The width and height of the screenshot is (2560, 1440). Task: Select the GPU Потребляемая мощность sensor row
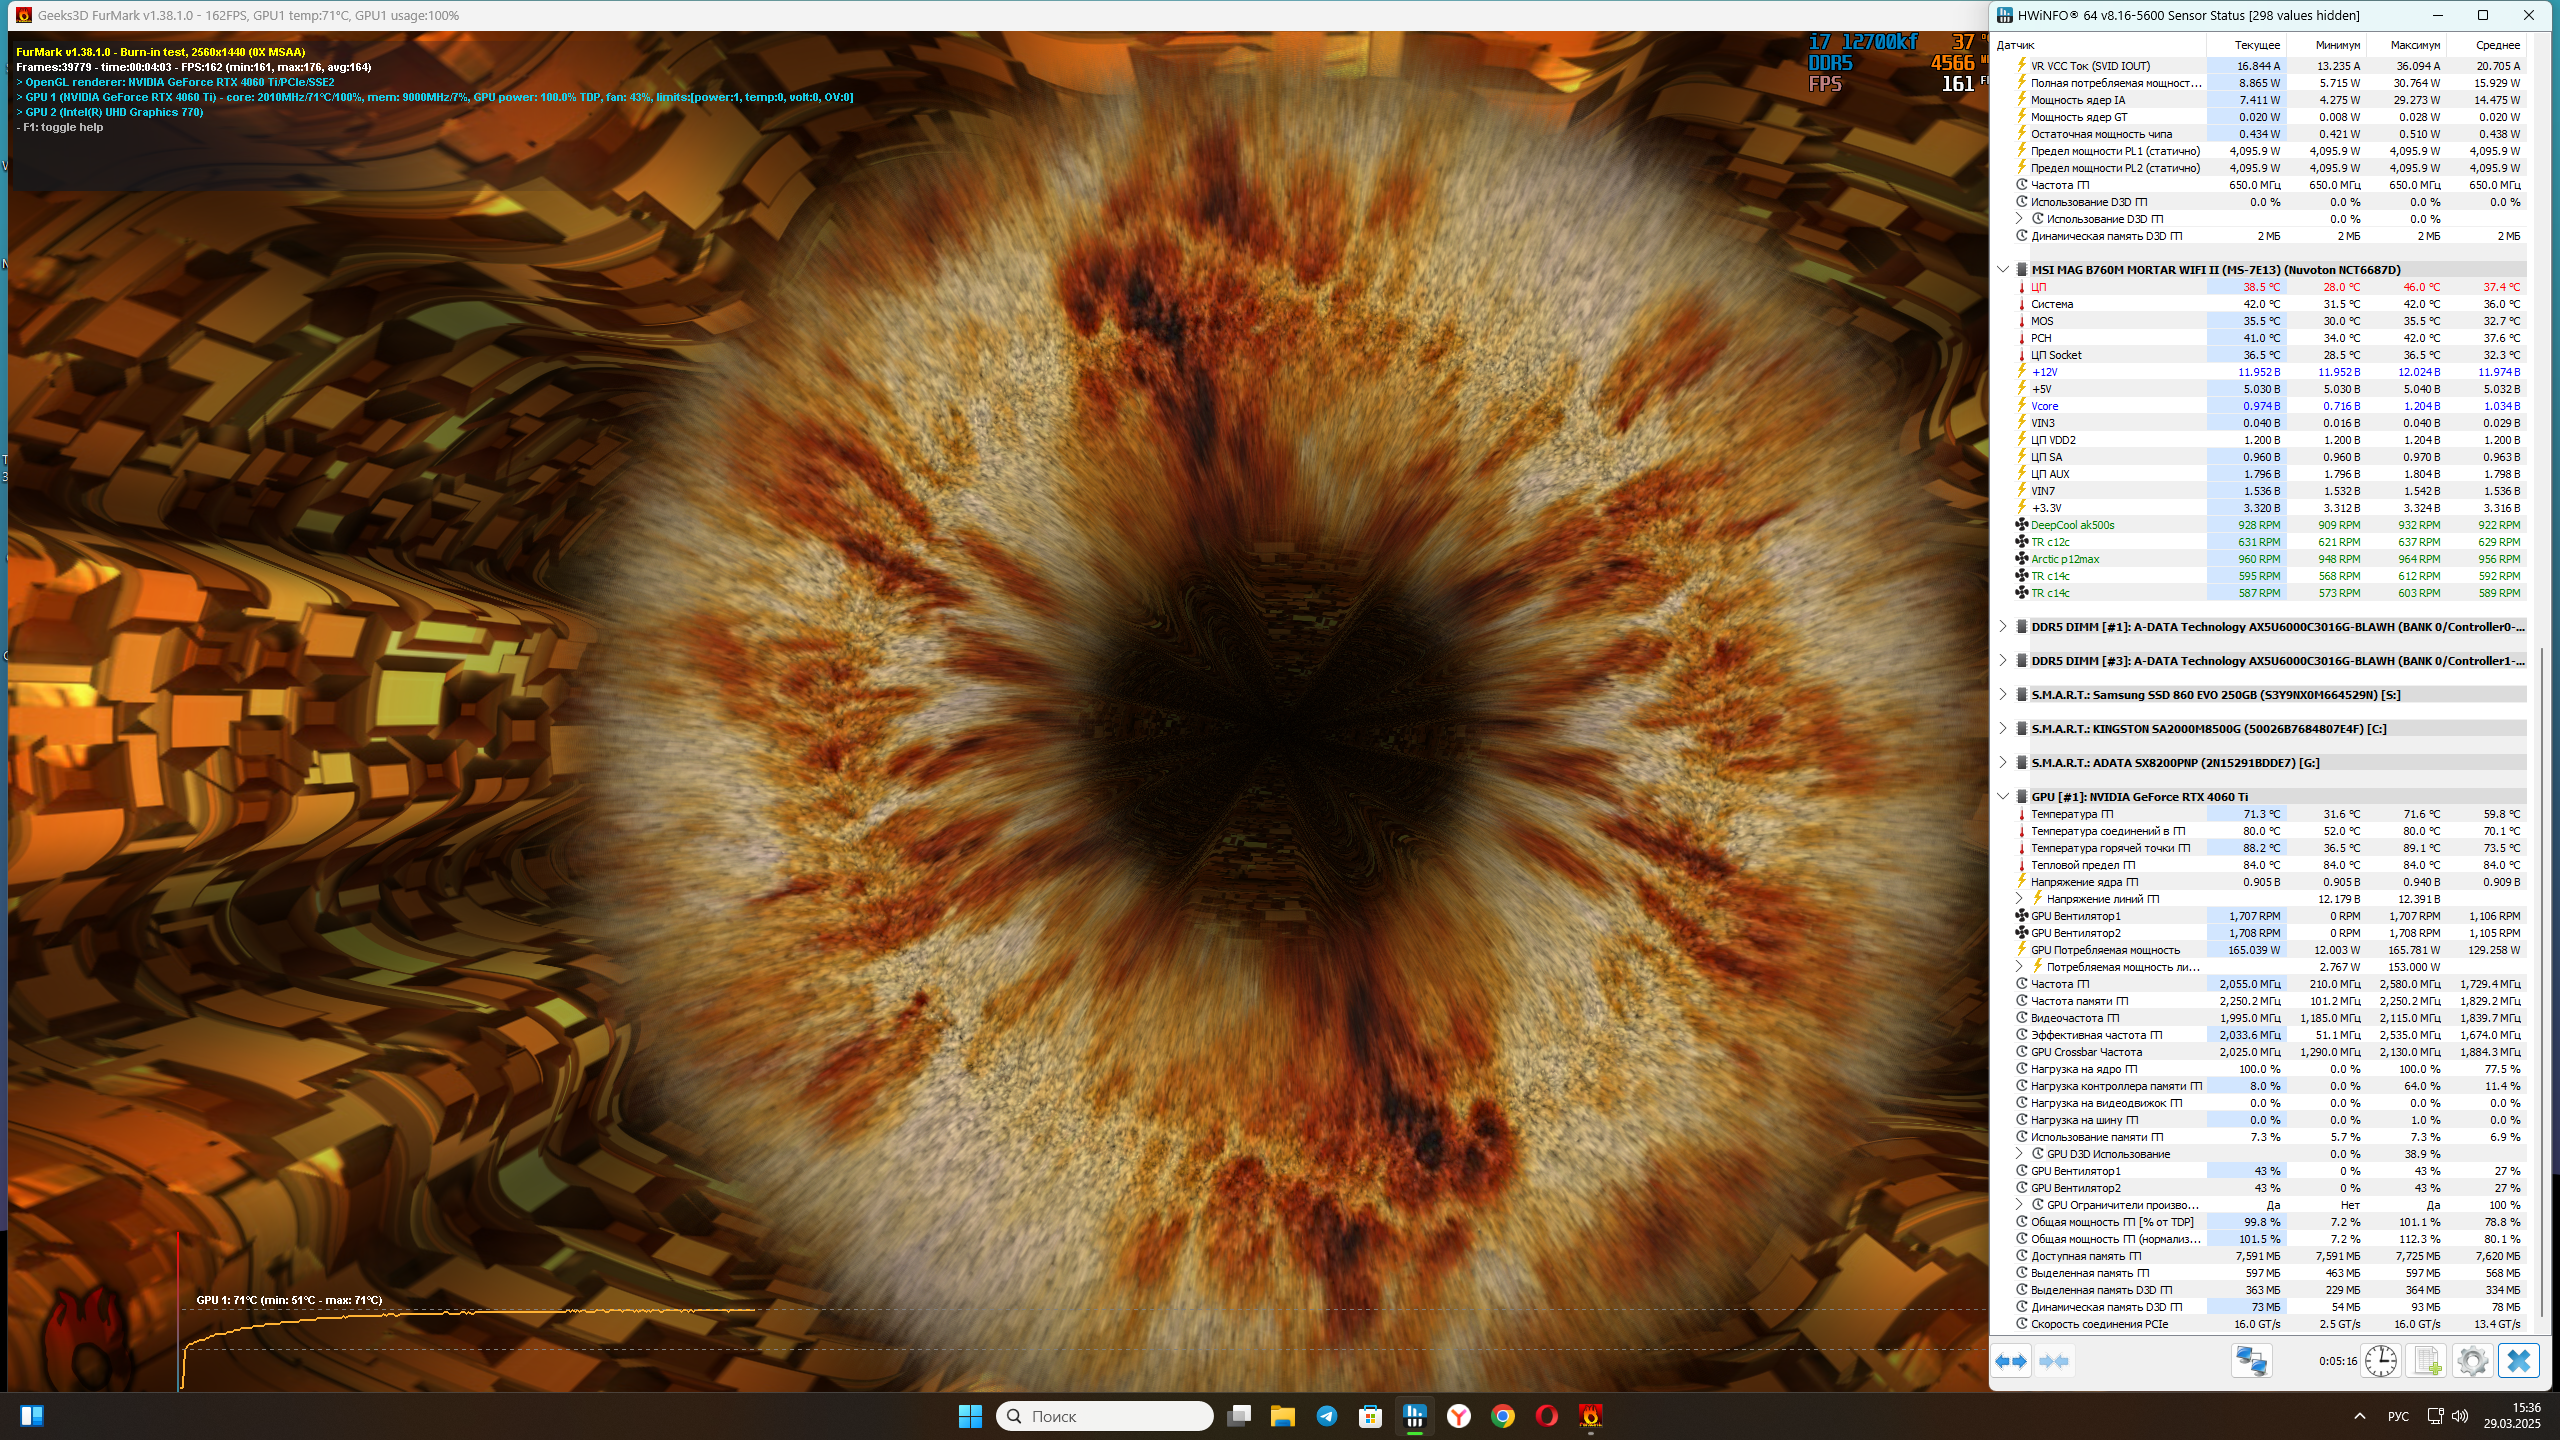click(x=2105, y=950)
